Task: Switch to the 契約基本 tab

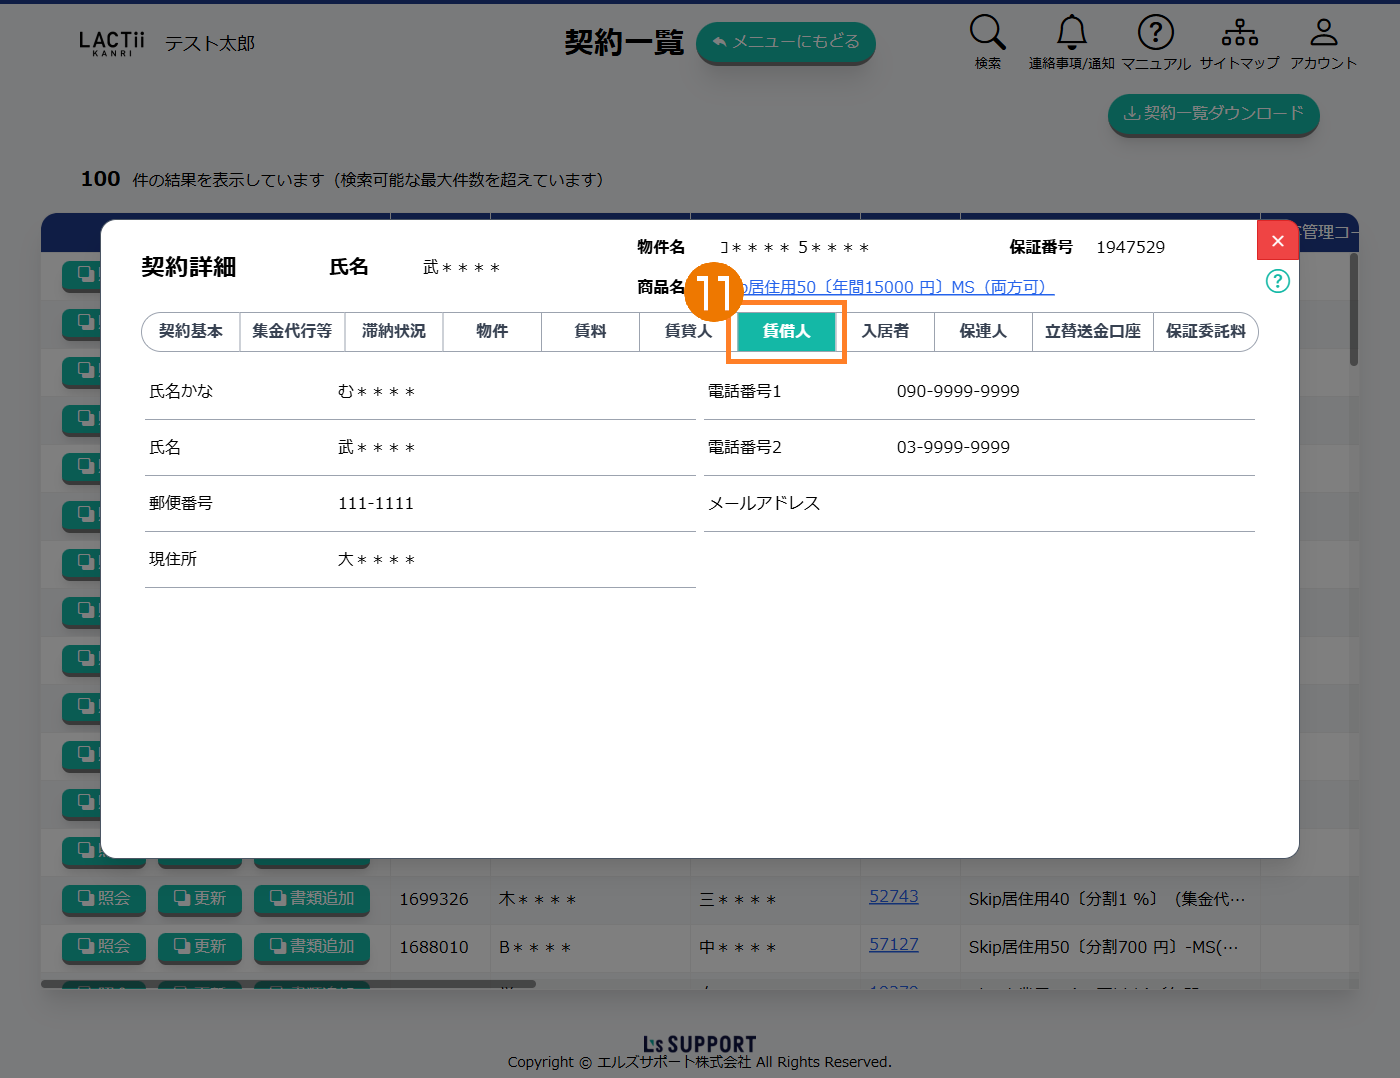Action: coord(191,331)
